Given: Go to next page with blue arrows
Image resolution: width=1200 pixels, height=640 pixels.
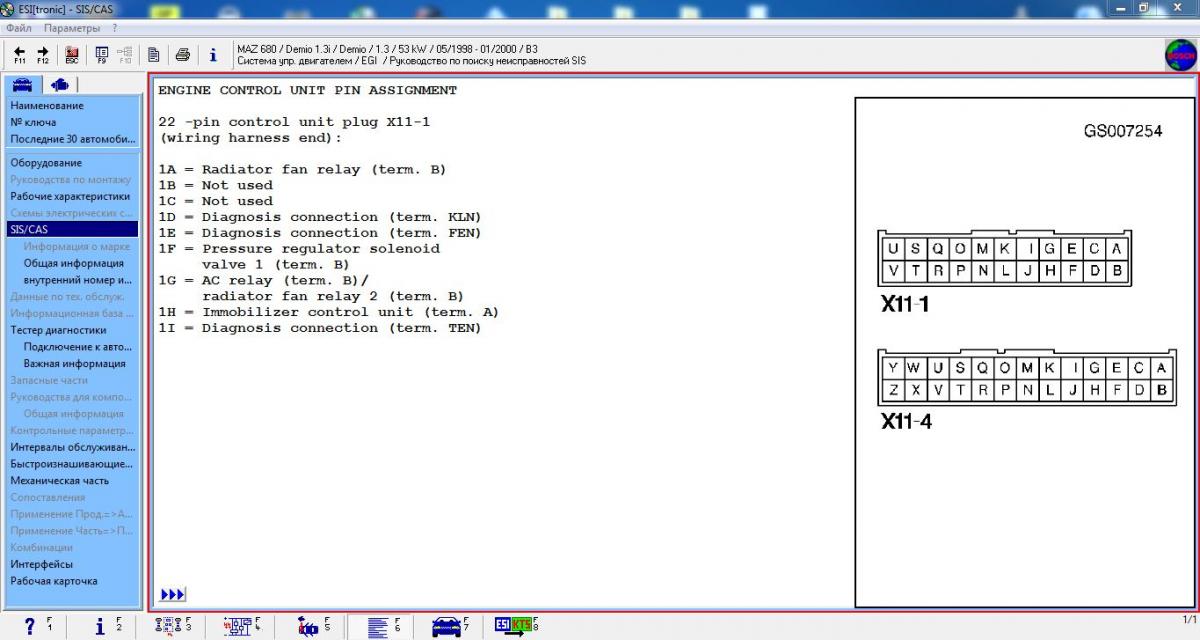Looking at the screenshot, I should [172, 595].
